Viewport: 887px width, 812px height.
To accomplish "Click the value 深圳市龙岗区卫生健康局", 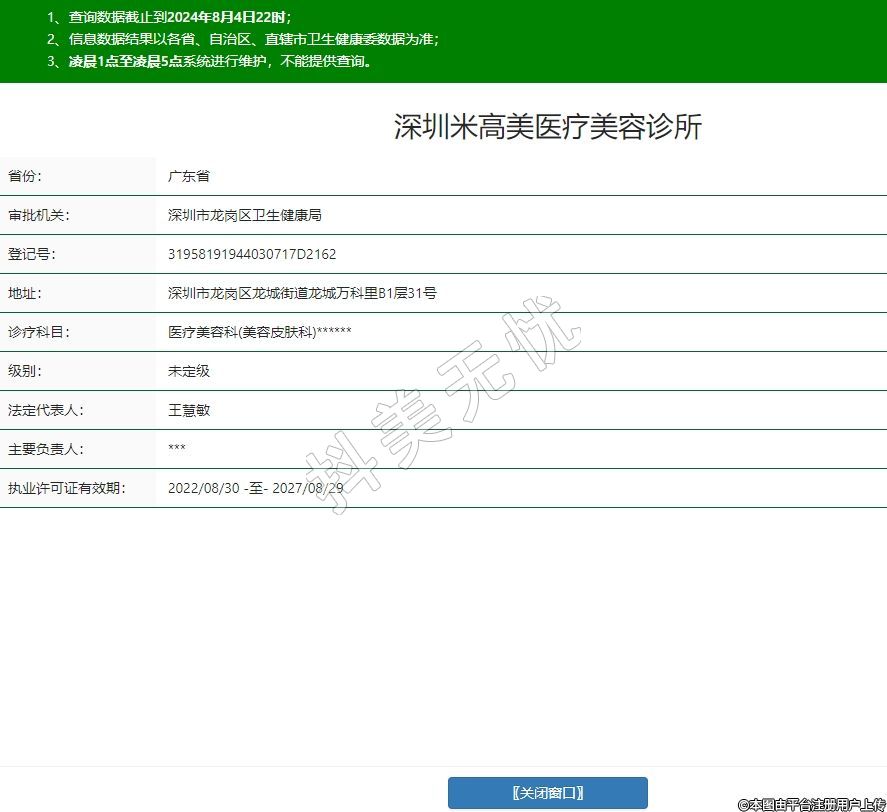I will click(x=244, y=215).
